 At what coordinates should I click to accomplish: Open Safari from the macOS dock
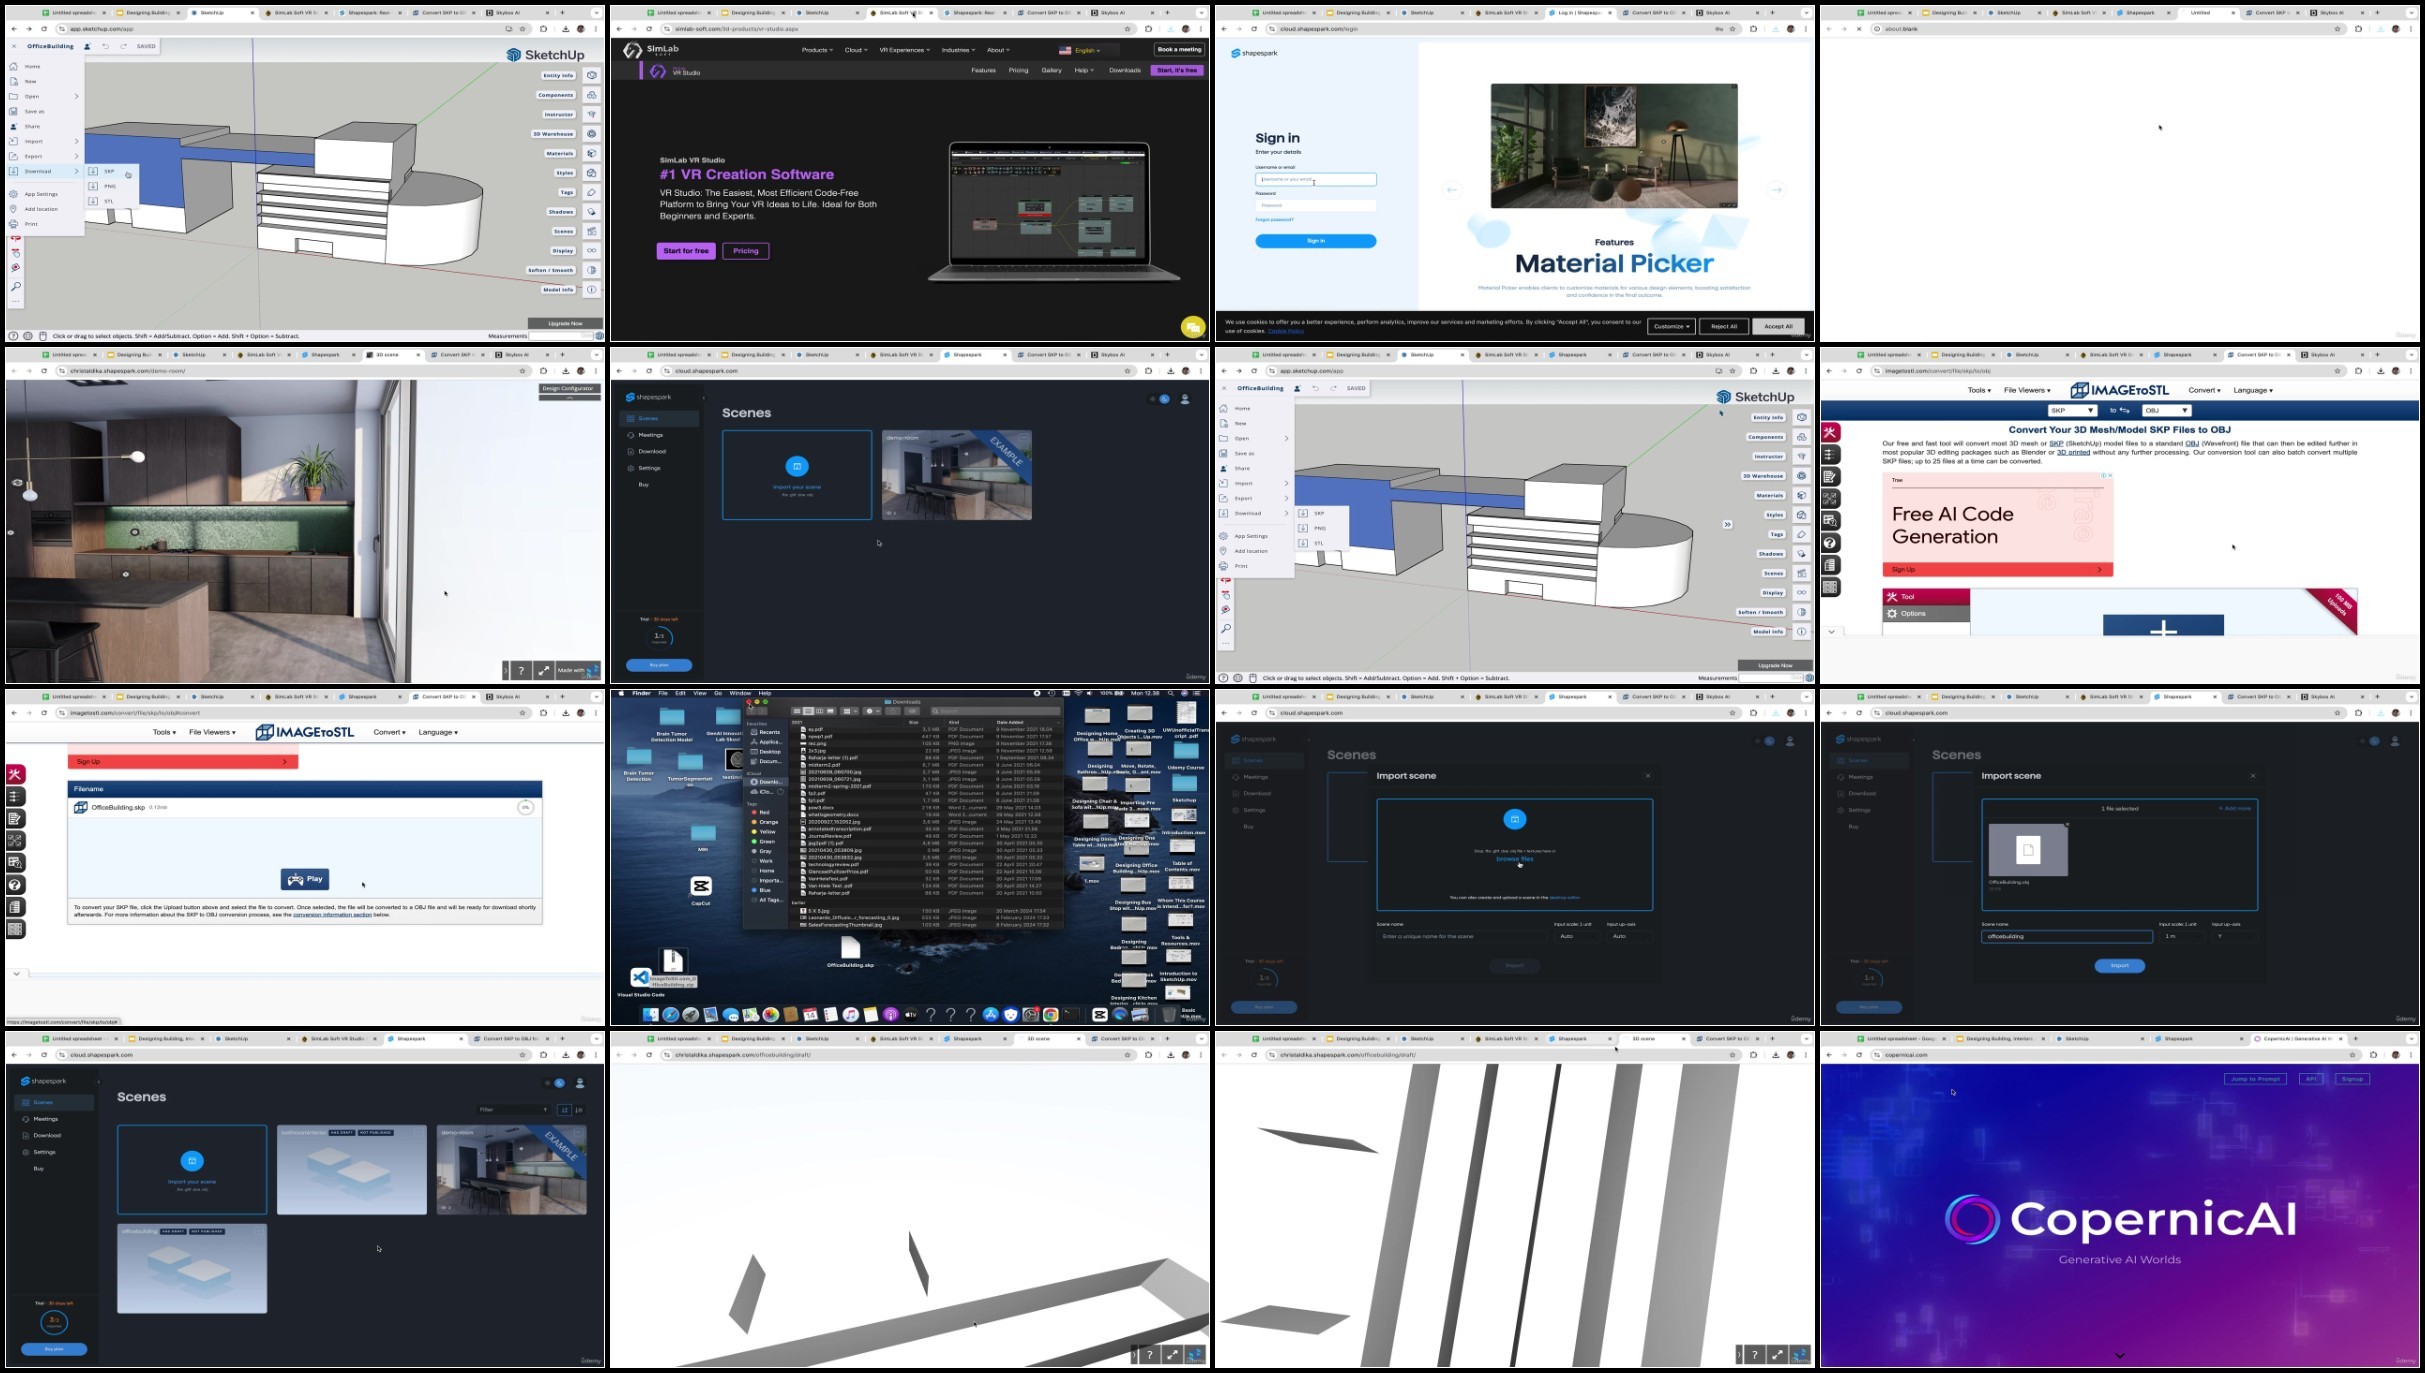pyautogui.click(x=670, y=1015)
